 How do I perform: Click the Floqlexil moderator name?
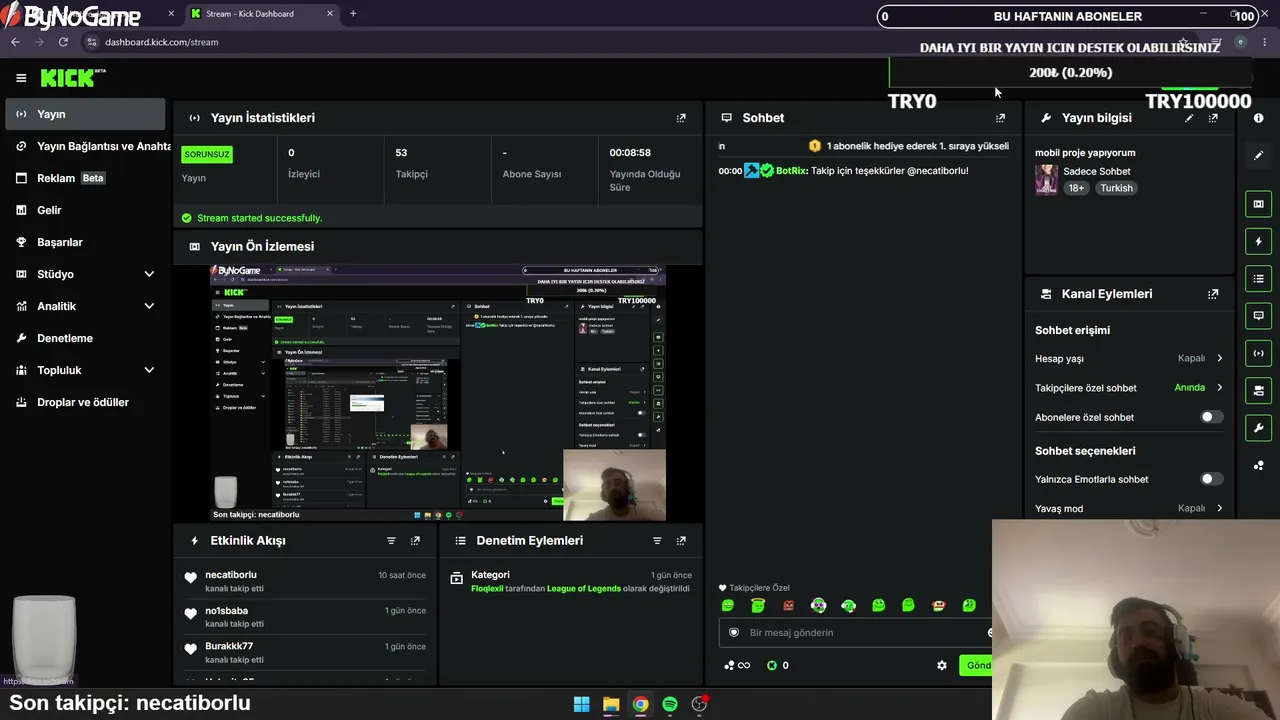(x=487, y=589)
